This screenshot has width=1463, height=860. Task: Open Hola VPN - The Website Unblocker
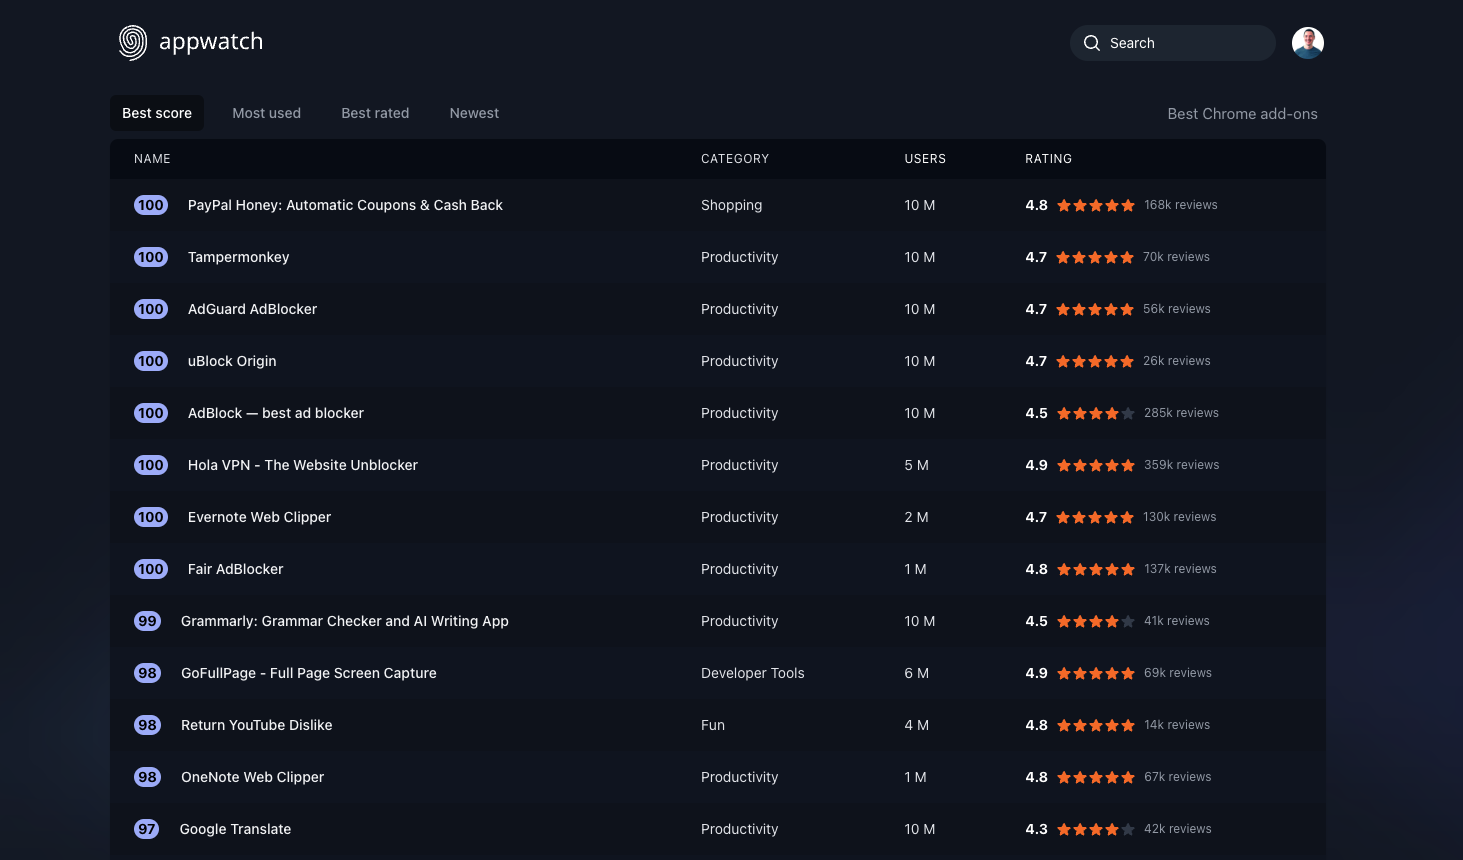303,465
